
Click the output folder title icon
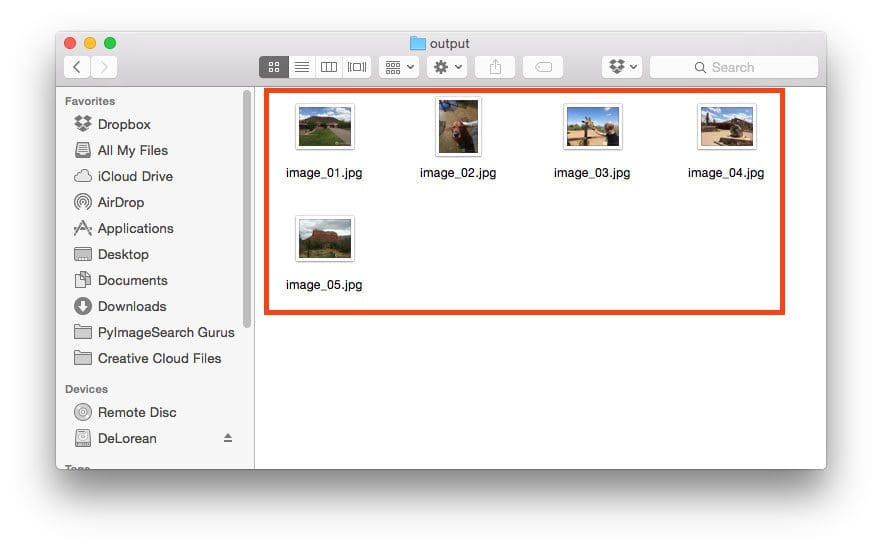pos(417,43)
